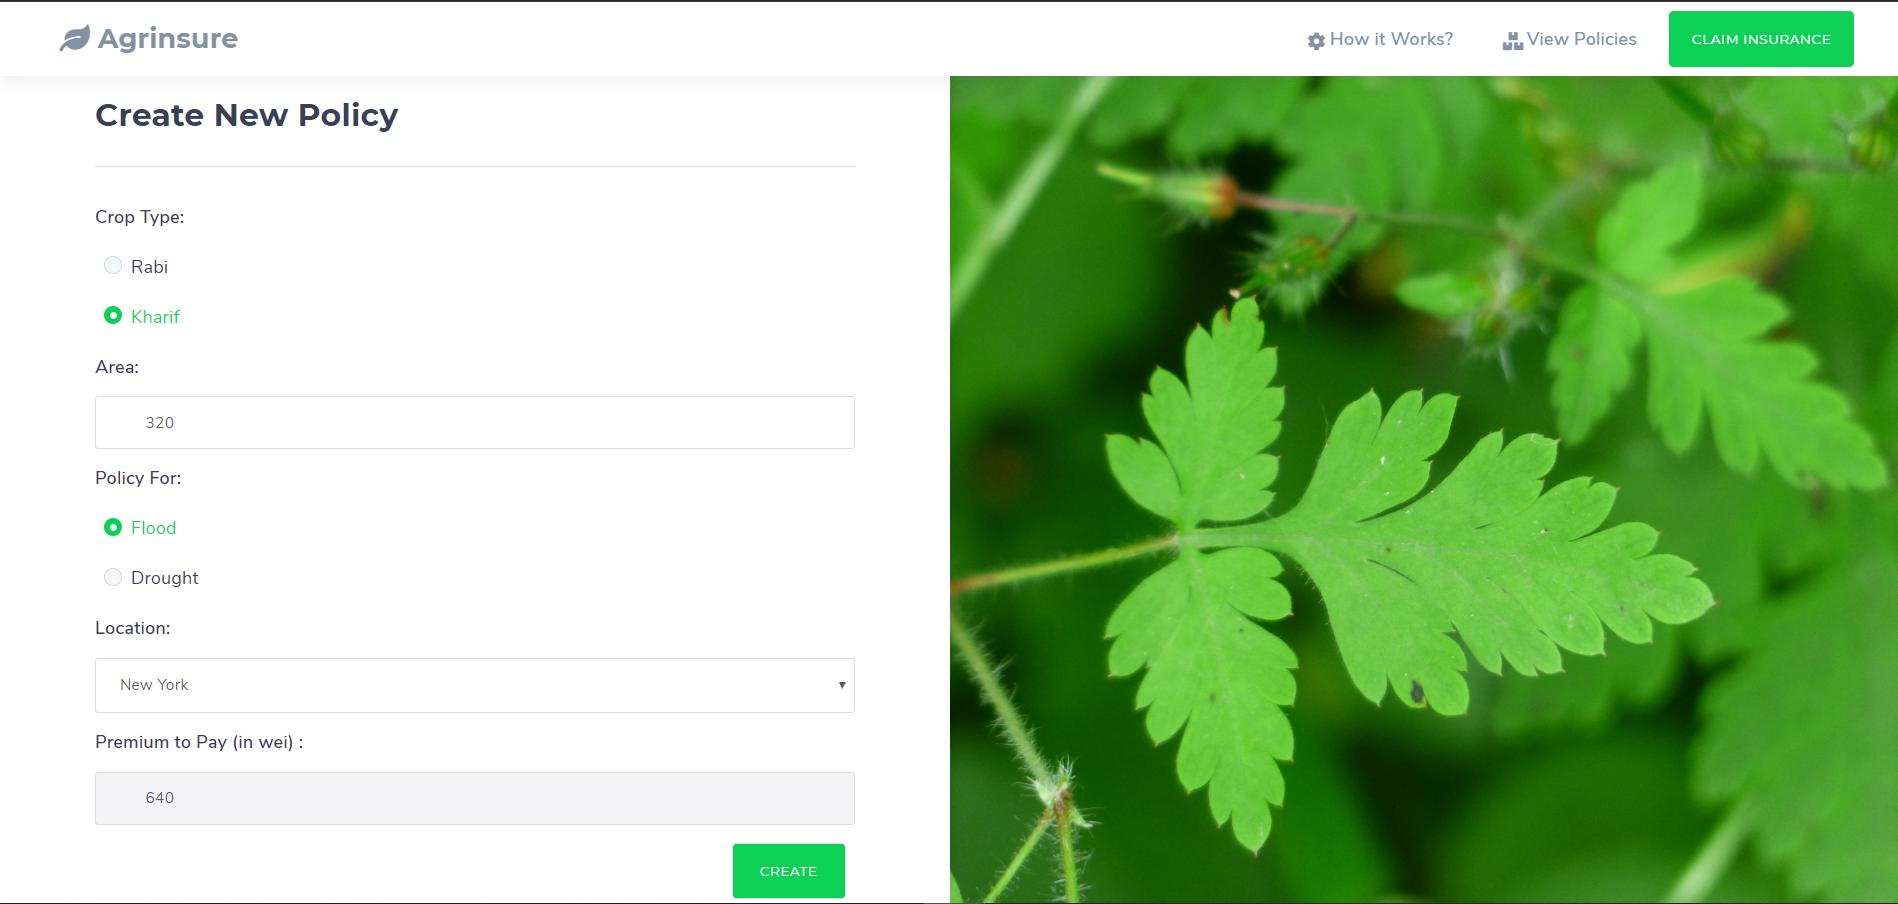Click the Location dropdown arrow
Image resolution: width=1898 pixels, height=904 pixels.
click(842, 685)
